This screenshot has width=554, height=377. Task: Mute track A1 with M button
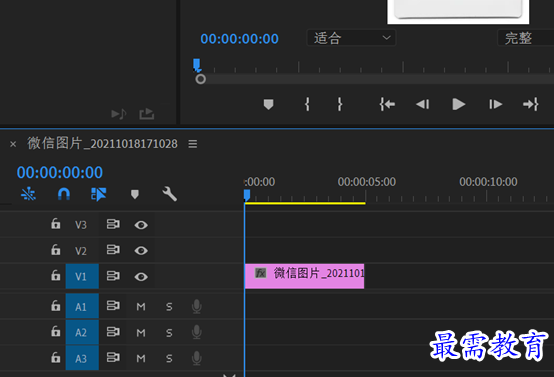coord(141,306)
